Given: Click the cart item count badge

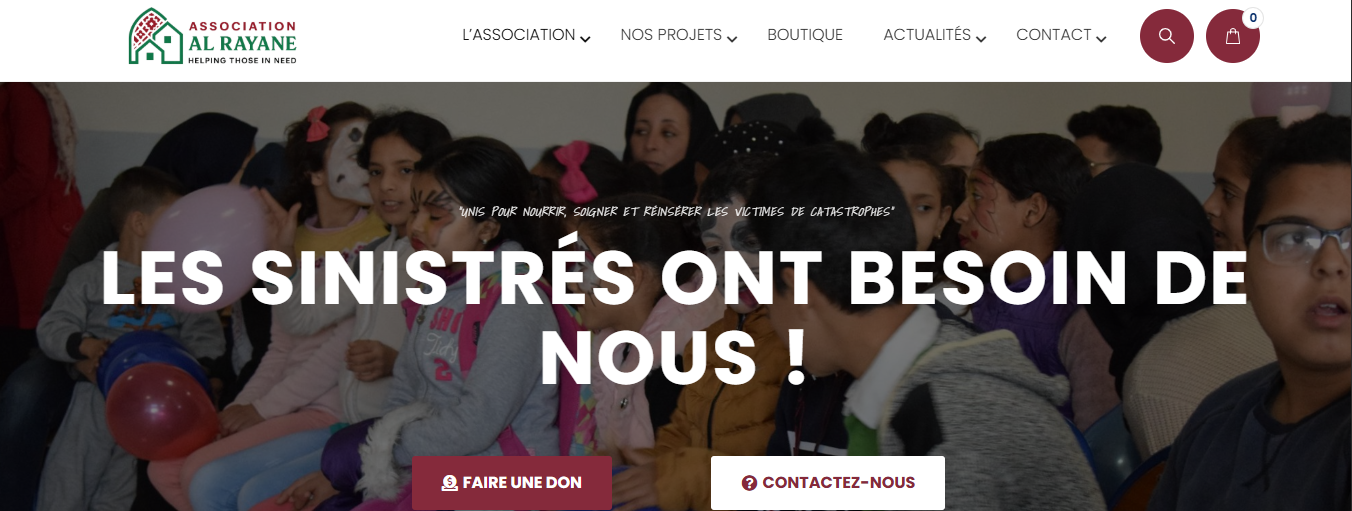Looking at the screenshot, I should pyautogui.click(x=1252, y=18).
